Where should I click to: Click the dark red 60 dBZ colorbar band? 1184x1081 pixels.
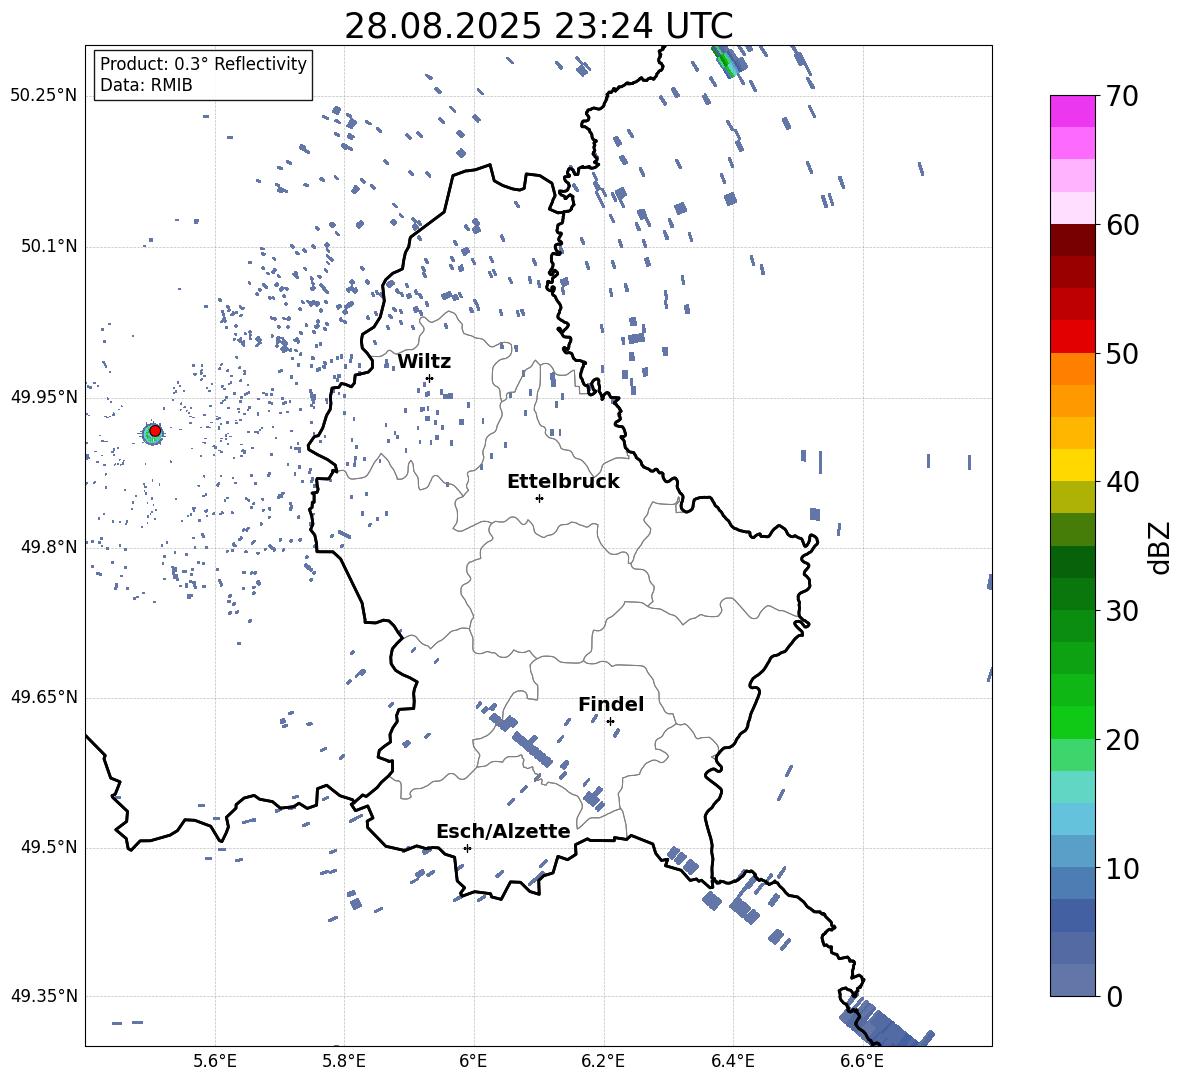[x=1072, y=239]
